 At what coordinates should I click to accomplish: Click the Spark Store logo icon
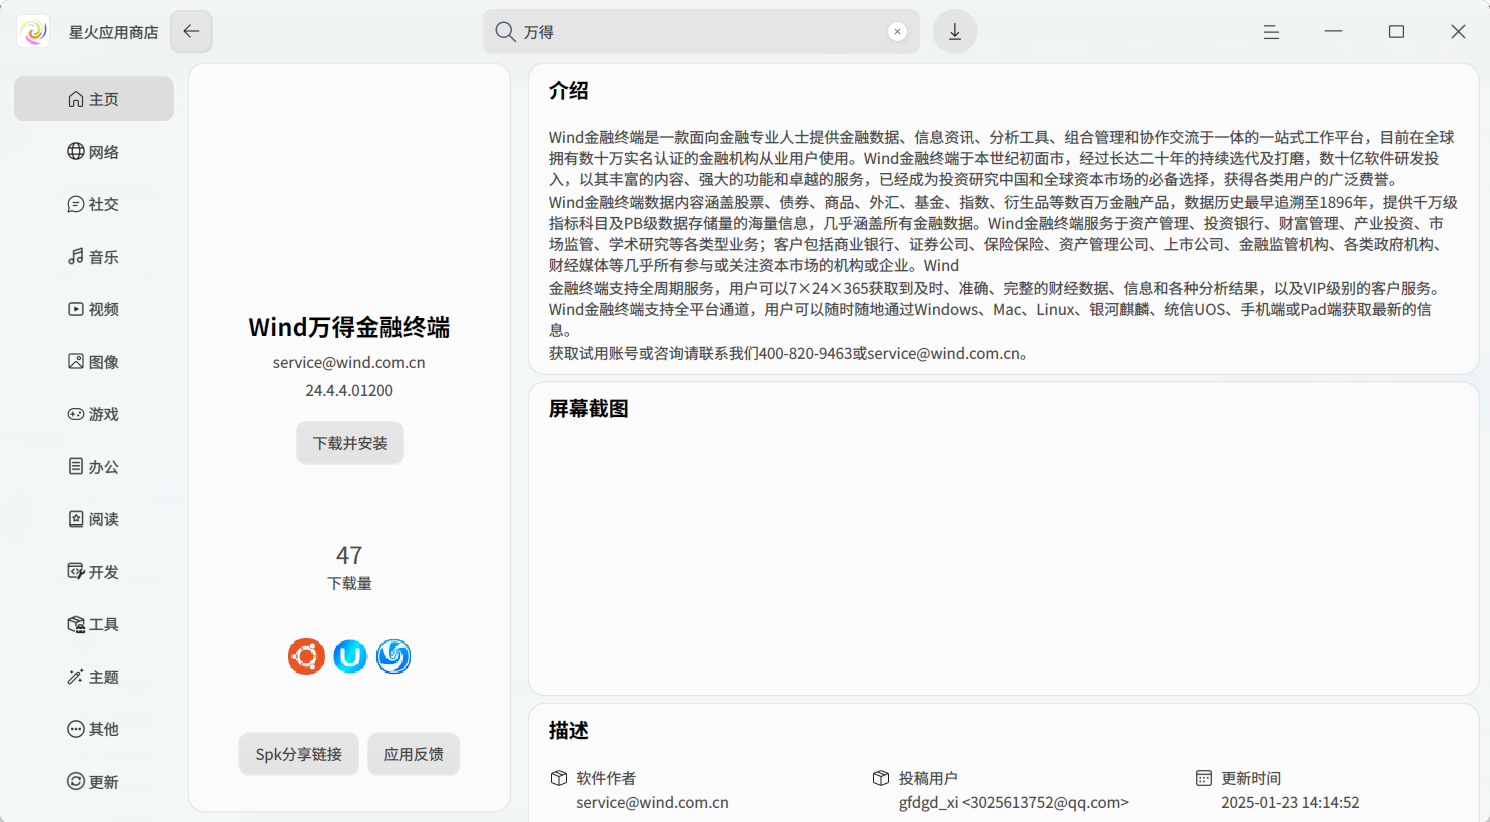33,32
